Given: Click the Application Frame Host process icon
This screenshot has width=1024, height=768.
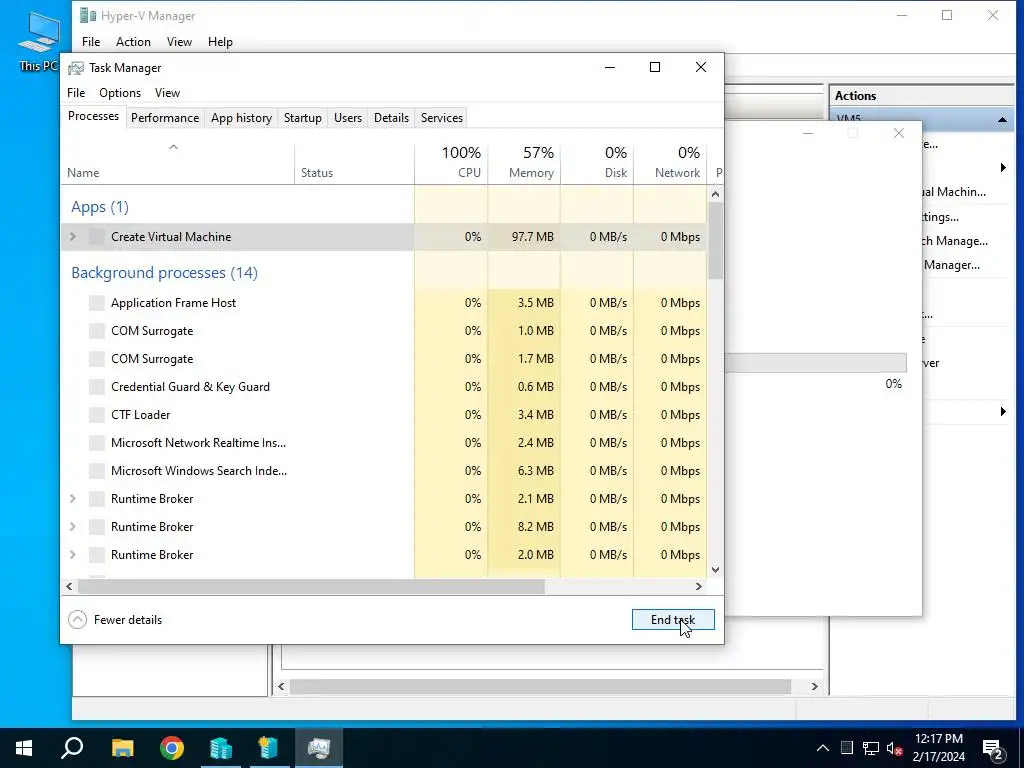Looking at the screenshot, I should pos(97,303).
